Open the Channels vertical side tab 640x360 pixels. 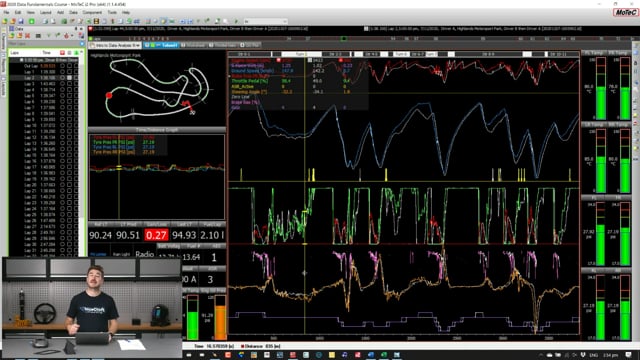click(4, 41)
